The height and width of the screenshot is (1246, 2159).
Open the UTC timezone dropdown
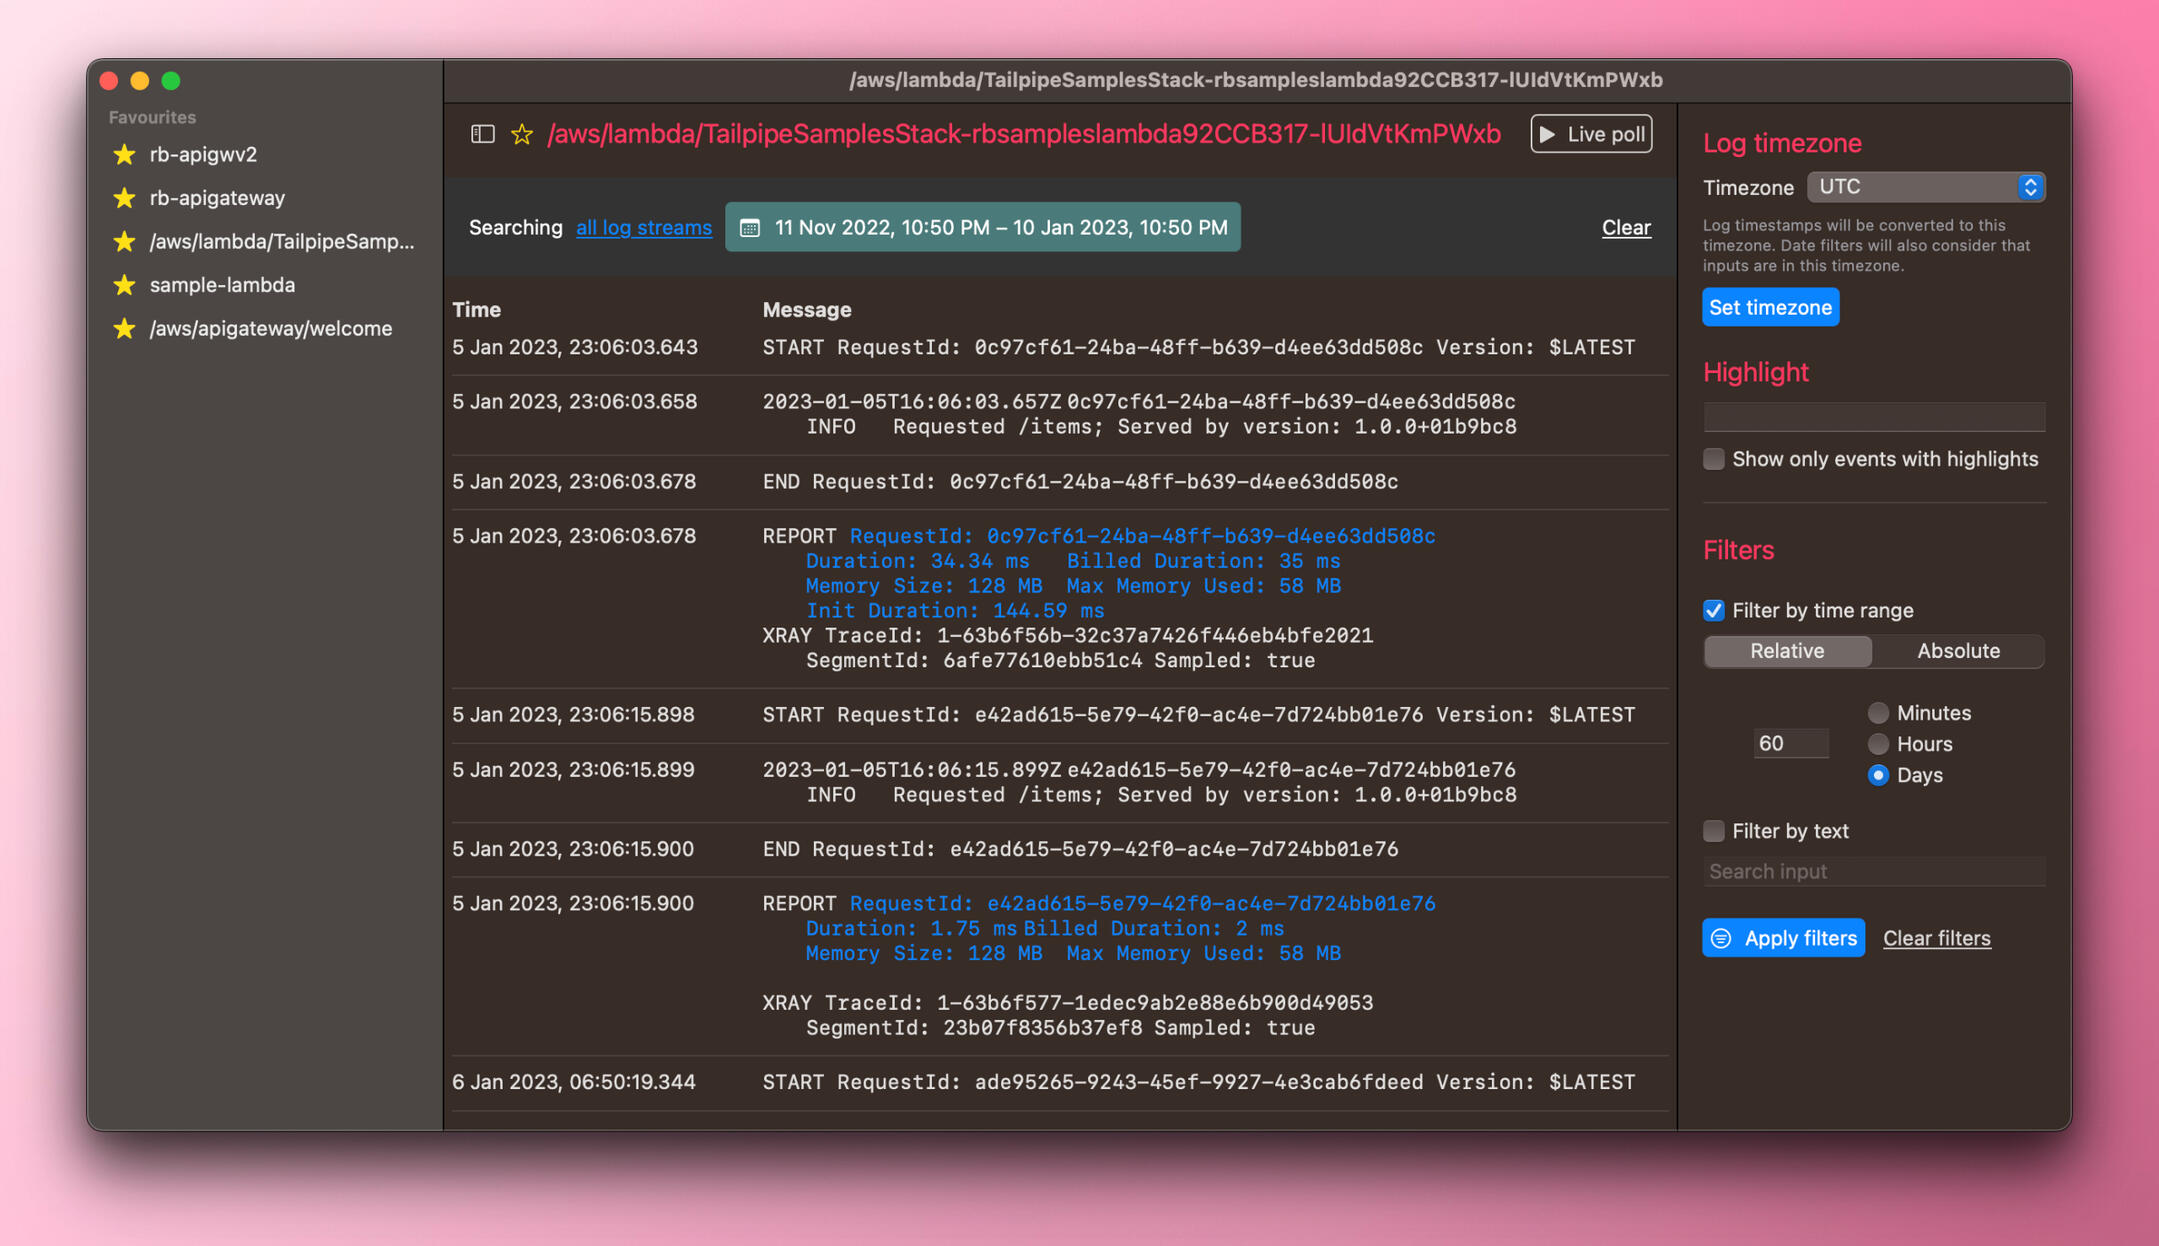[1925, 187]
